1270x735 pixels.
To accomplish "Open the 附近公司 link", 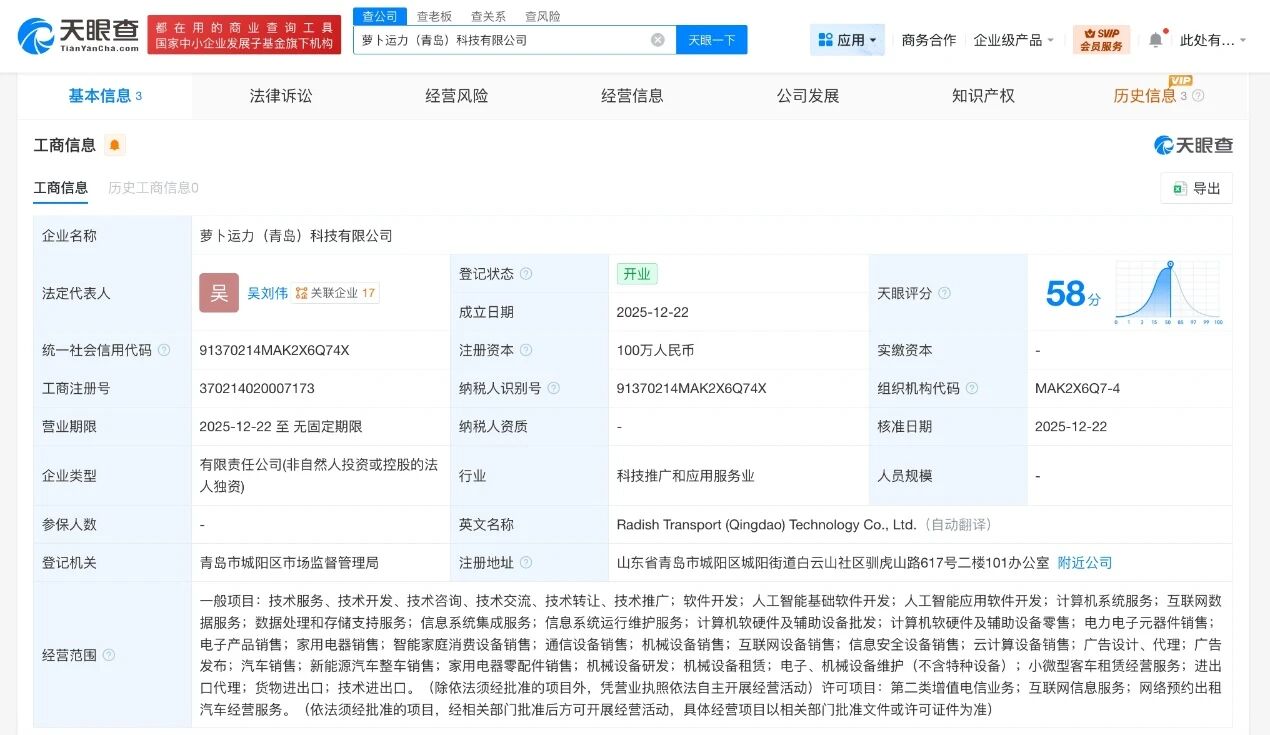I will point(1085,563).
